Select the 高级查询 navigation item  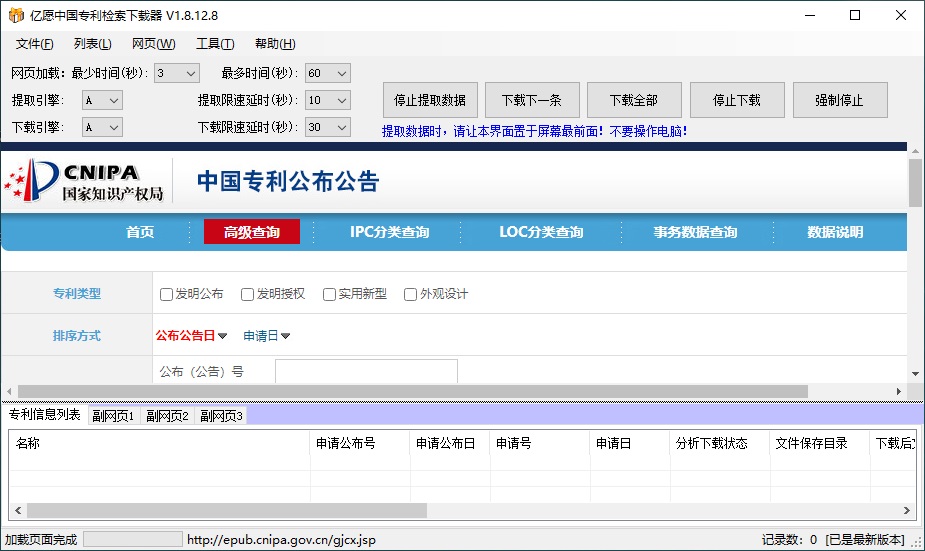pos(252,232)
